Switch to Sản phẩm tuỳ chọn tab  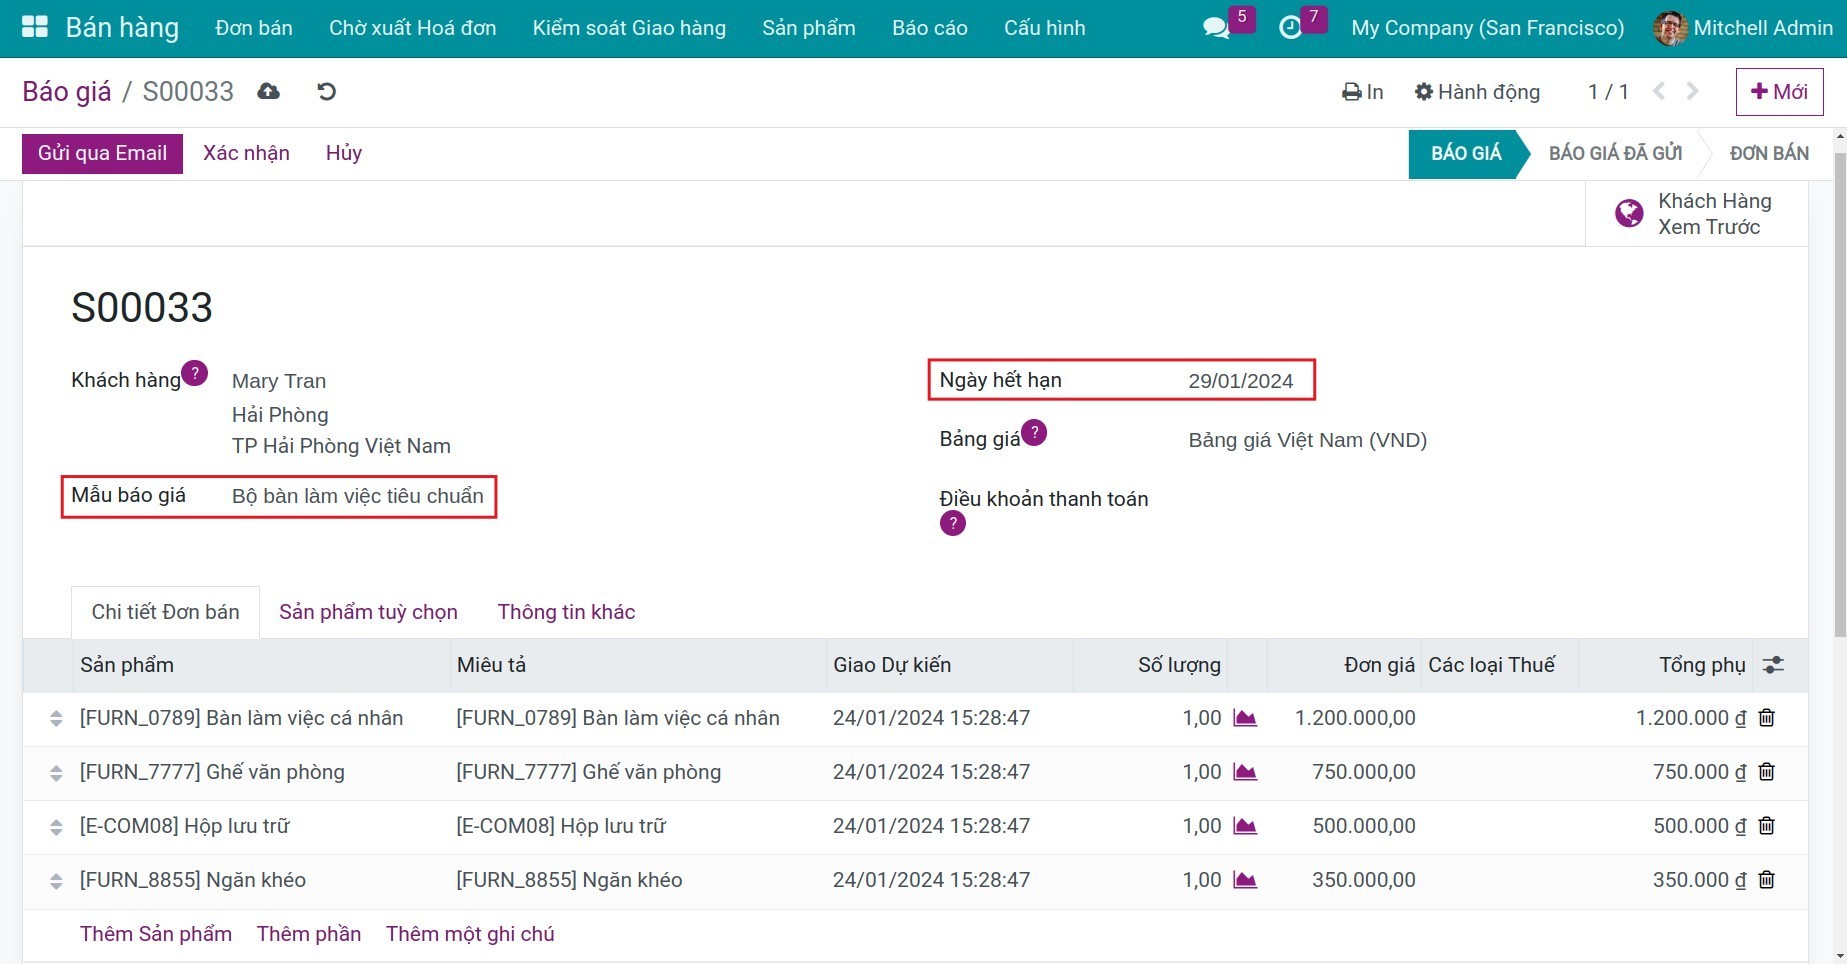click(368, 612)
